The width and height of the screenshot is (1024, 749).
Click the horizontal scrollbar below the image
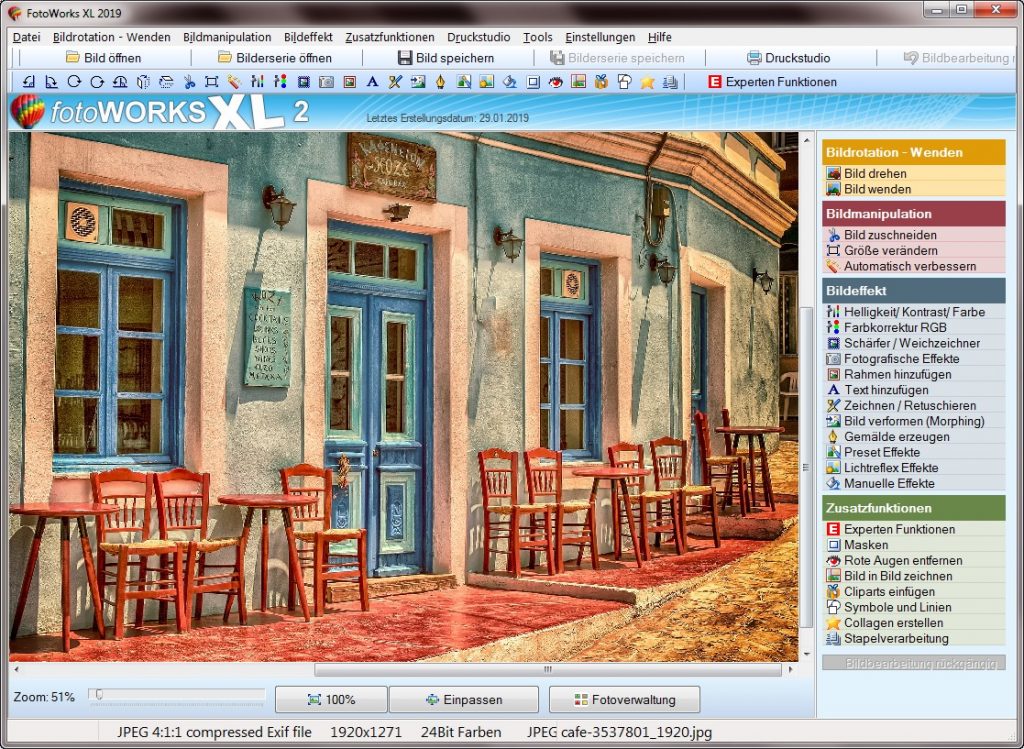pyautogui.click(x=546, y=670)
